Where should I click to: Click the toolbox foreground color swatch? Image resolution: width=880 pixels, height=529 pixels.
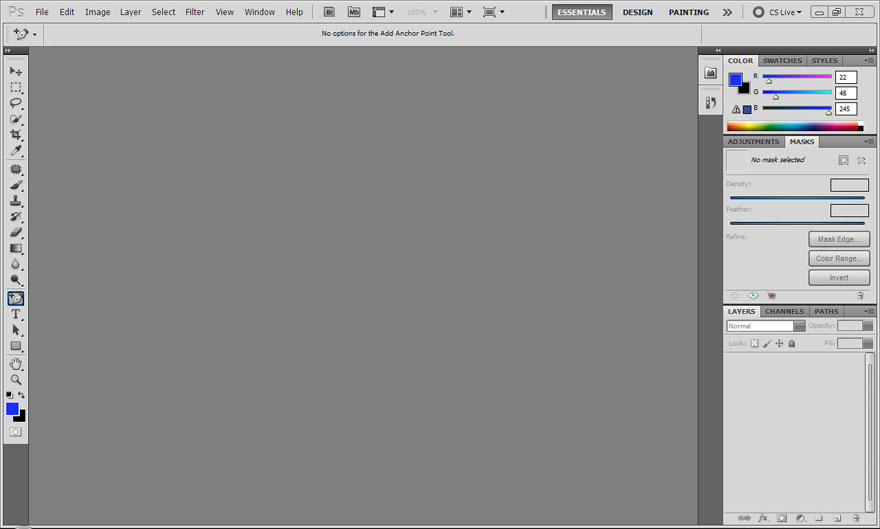(12, 409)
